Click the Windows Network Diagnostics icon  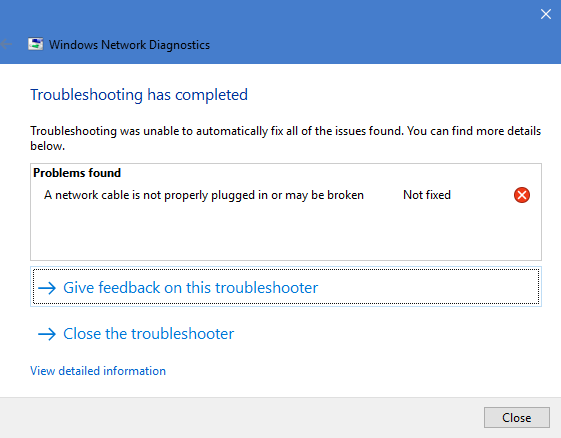[x=35, y=44]
